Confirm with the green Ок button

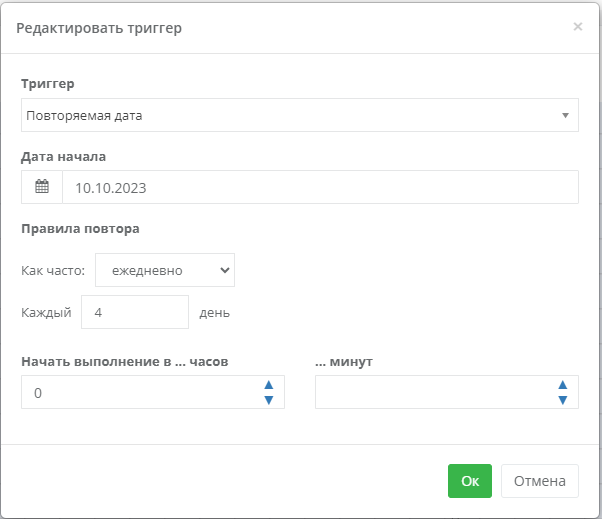click(x=470, y=481)
